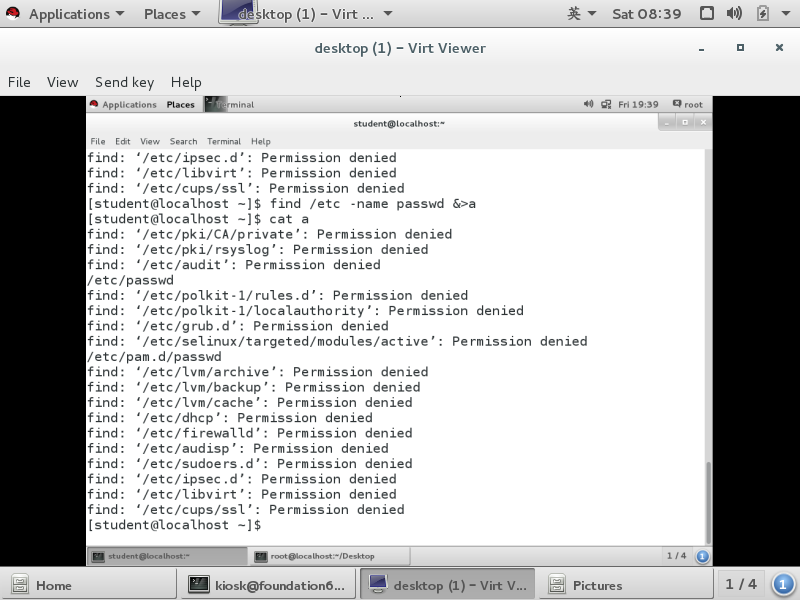The width and height of the screenshot is (800, 600).
Task: Click the host screen display icon
Action: coord(707,13)
